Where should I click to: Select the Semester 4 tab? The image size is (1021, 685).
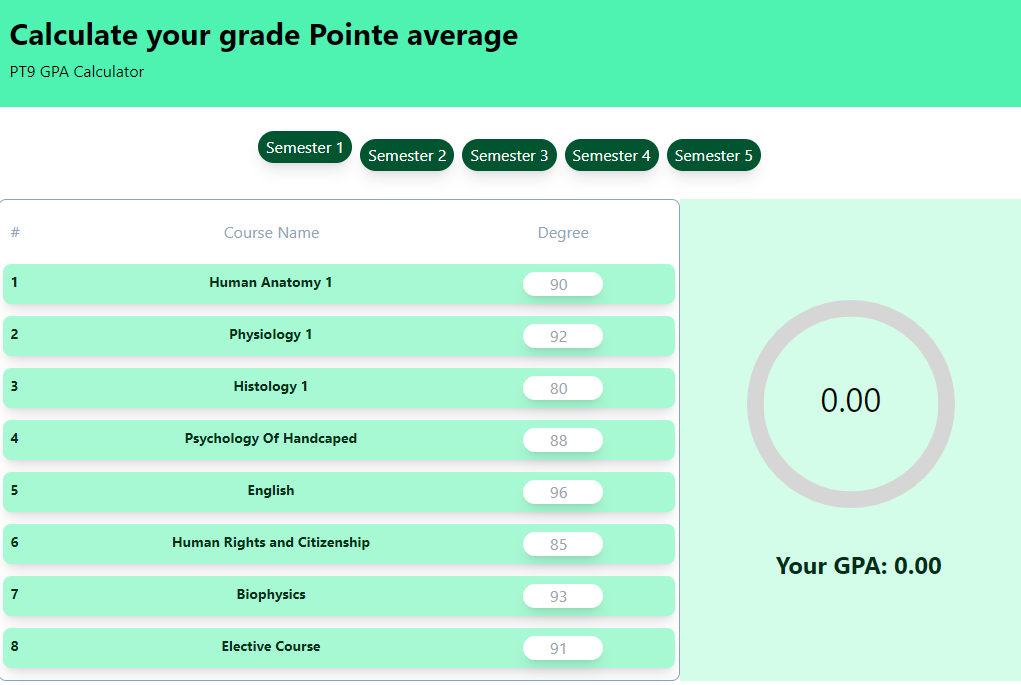611,155
